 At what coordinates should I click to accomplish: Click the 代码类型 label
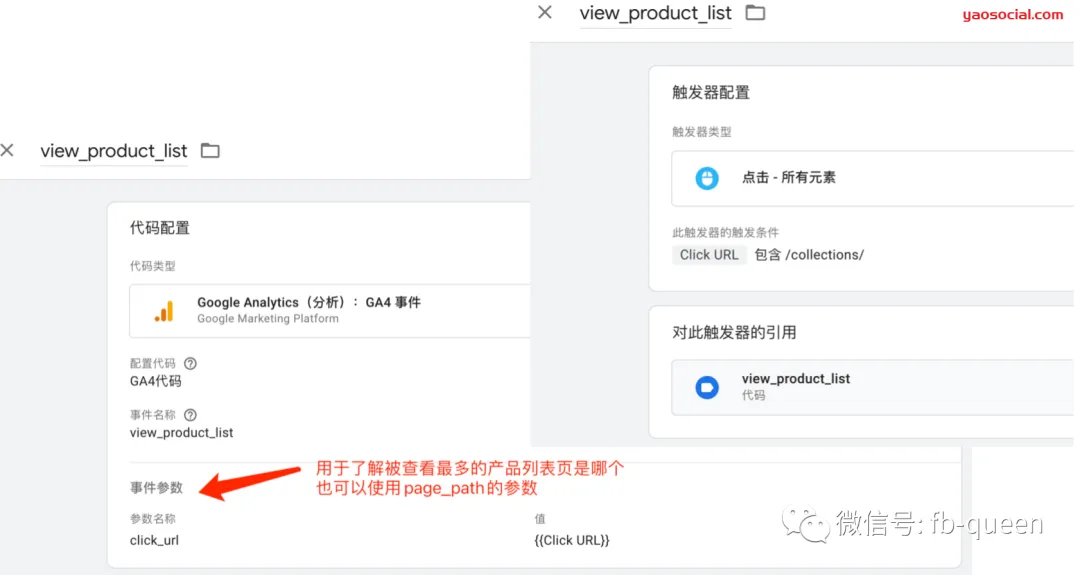click(x=153, y=266)
